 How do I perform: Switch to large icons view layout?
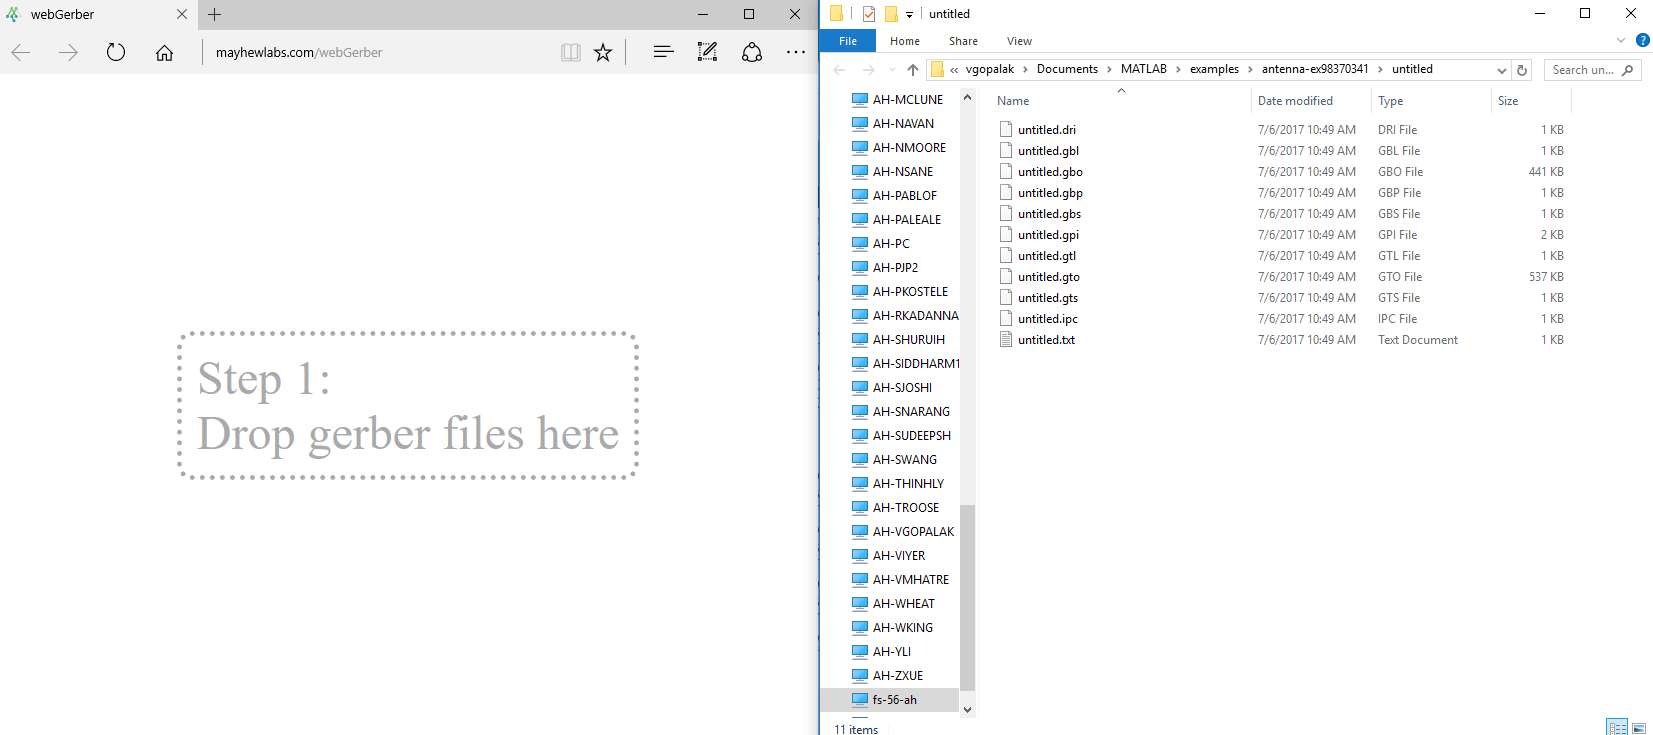tap(1639, 728)
